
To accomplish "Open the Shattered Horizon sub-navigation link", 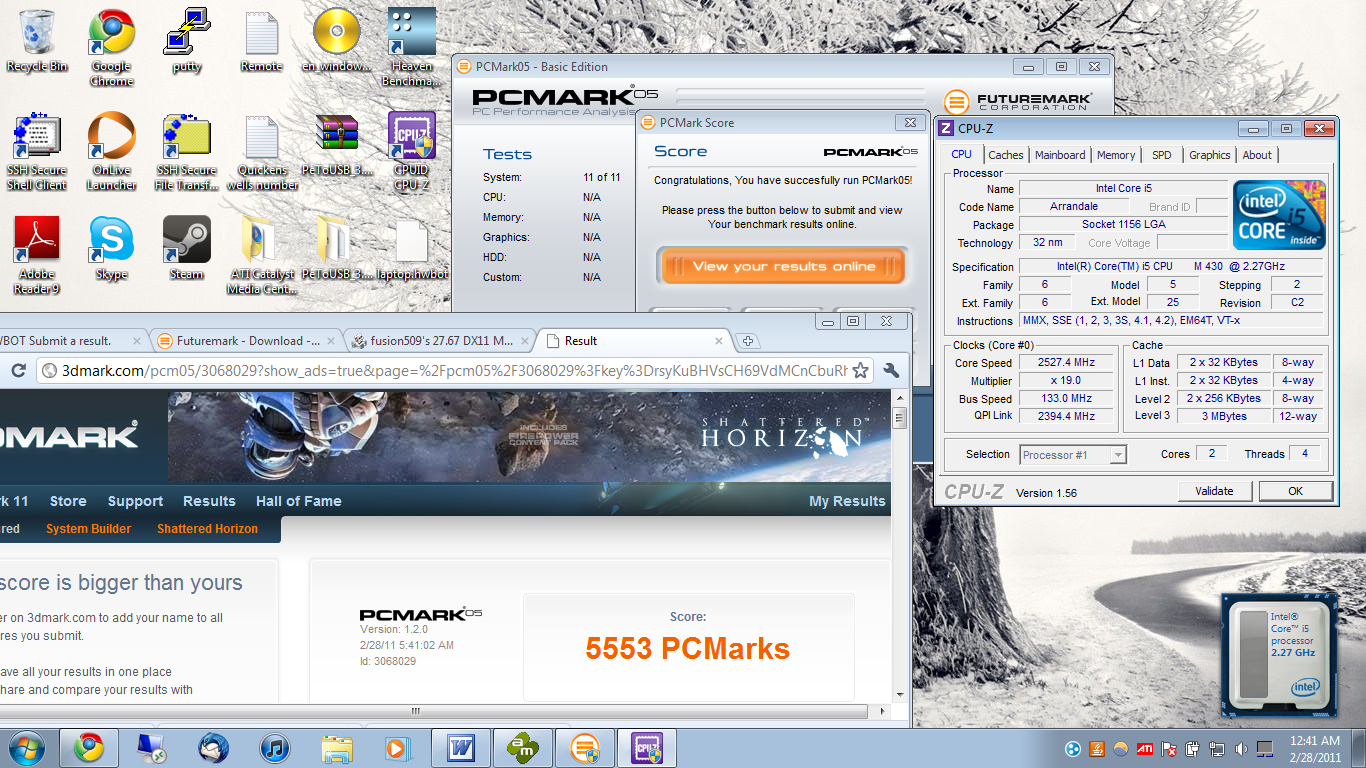I will [207, 529].
